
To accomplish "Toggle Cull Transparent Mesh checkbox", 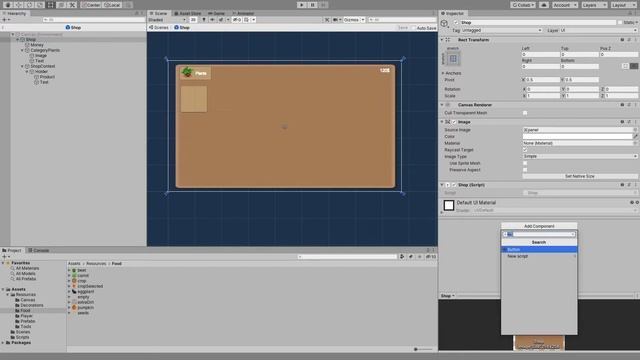I will (525, 113).
